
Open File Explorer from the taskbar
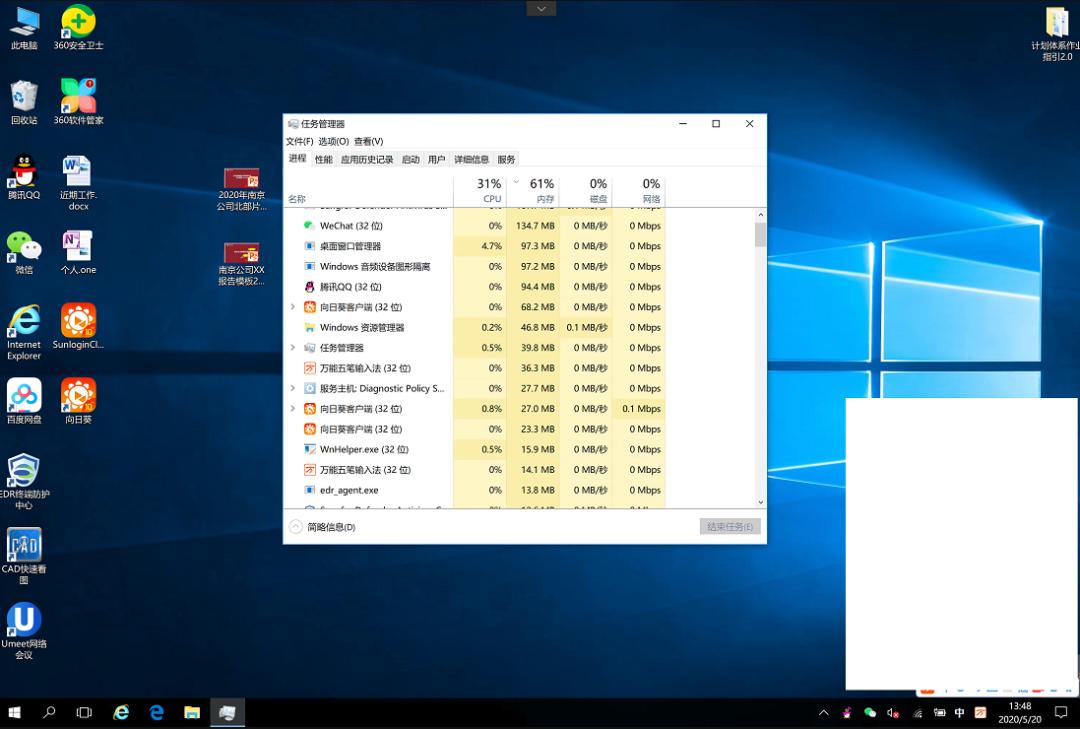click(191, 712)
